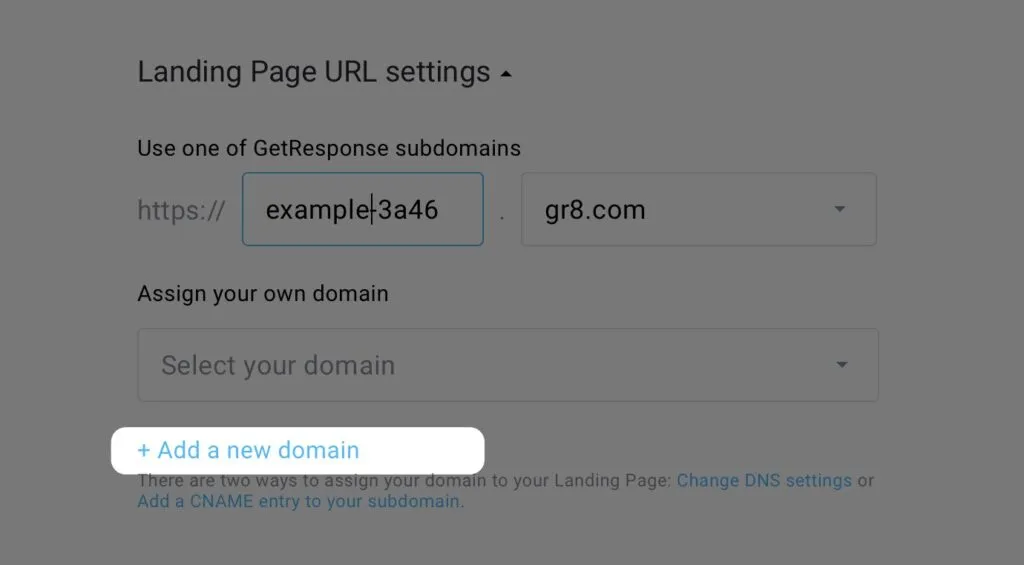Click the Use one of GetResponse subdomains label
The image size is (1024, 565).
[329, 148]
